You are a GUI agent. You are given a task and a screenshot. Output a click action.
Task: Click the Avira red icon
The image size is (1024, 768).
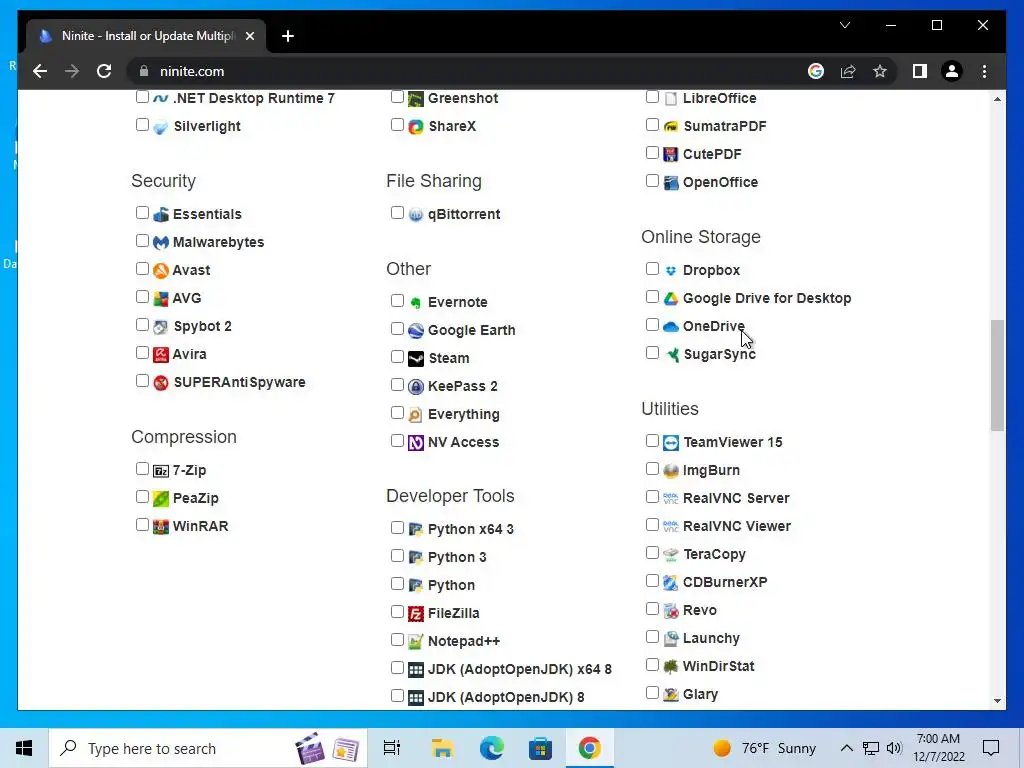click(x=161, y=355)
